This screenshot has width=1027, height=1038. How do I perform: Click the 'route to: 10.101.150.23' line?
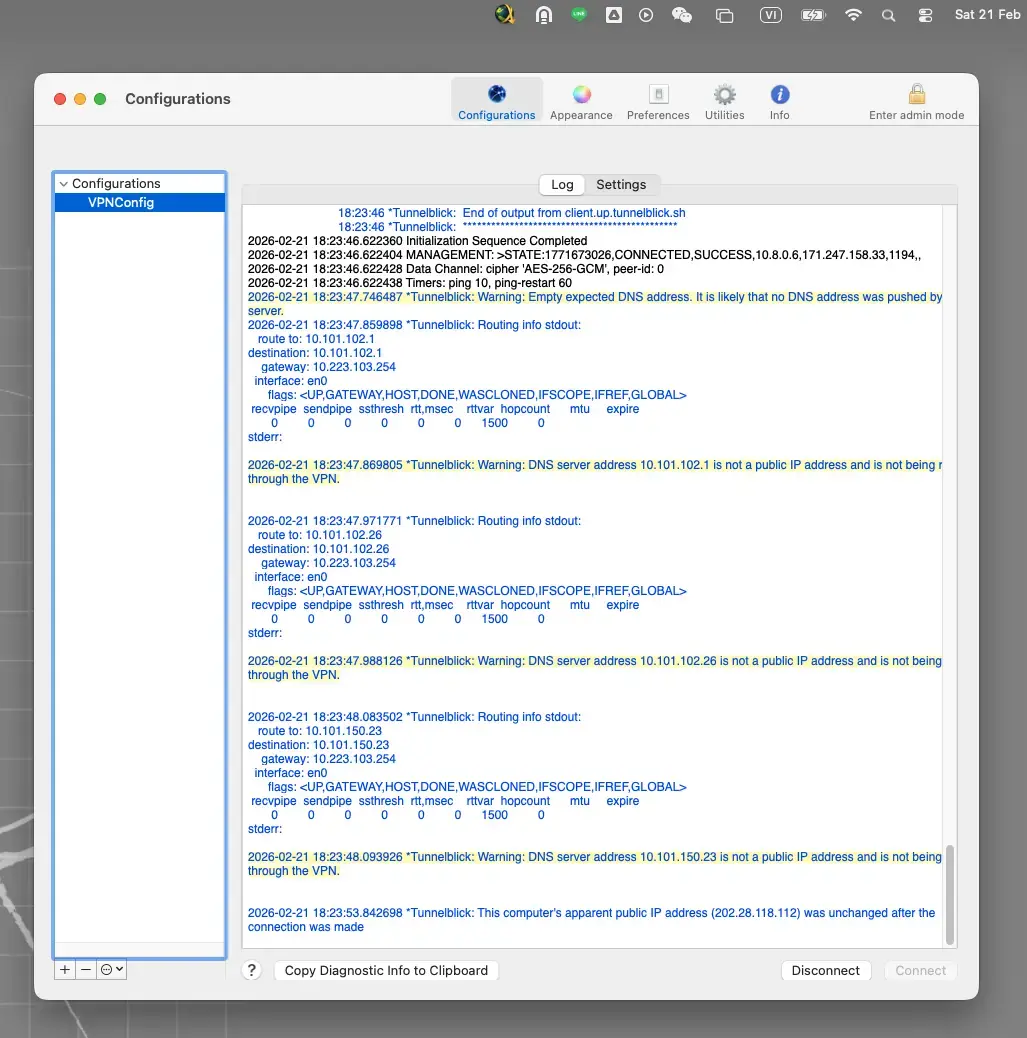pyautogui.click(x=320, y=731)
